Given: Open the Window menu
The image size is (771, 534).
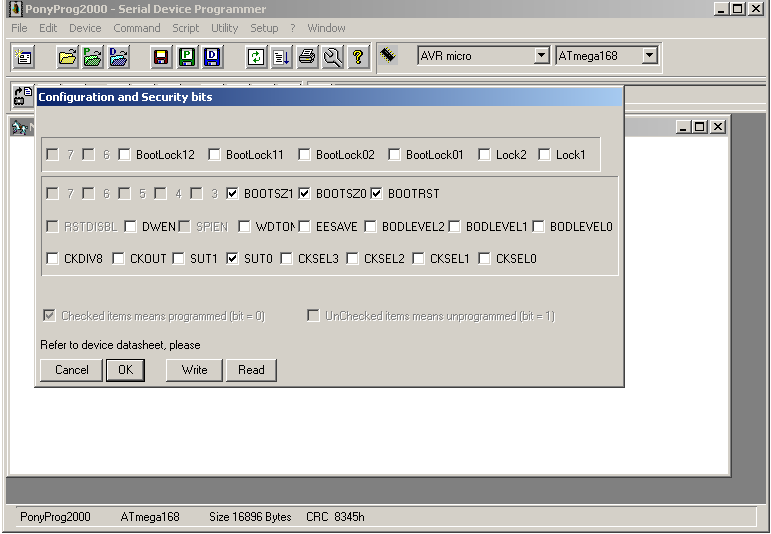Looking at the screenshot, I should tap(326, 28).
